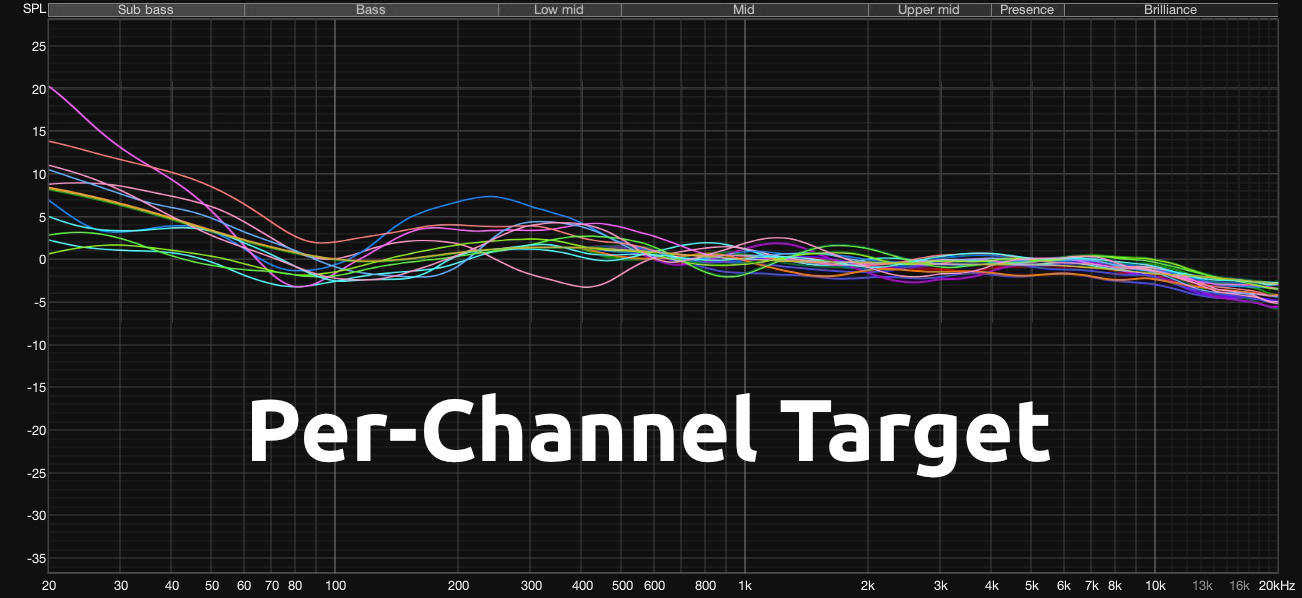Image resolution: width=1302 pixels, height=598 pixels.
Task: Click the 10k frequency axis label
Action: coord(1155,586)
